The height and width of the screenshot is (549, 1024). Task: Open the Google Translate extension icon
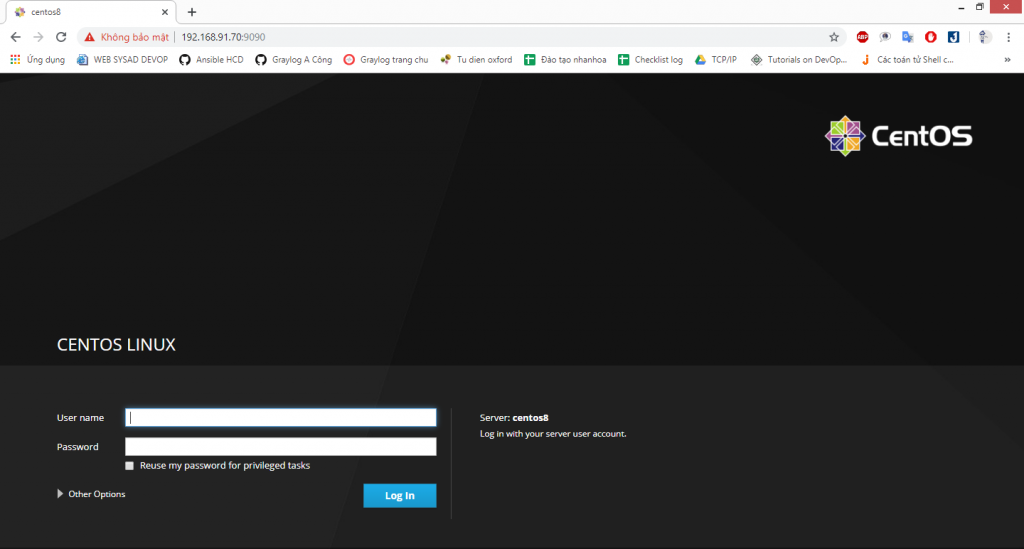coord(908,37)
